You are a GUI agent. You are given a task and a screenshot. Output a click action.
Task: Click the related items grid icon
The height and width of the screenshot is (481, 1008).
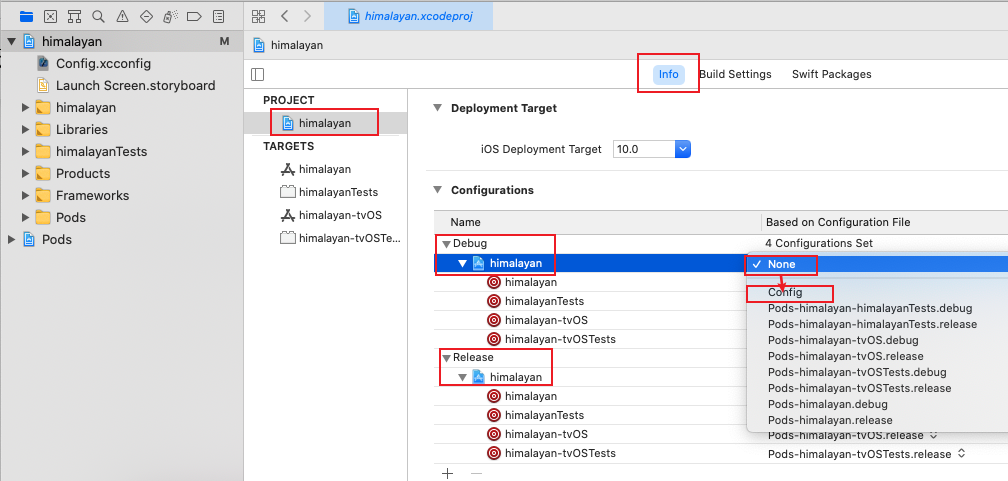[258, 16]
